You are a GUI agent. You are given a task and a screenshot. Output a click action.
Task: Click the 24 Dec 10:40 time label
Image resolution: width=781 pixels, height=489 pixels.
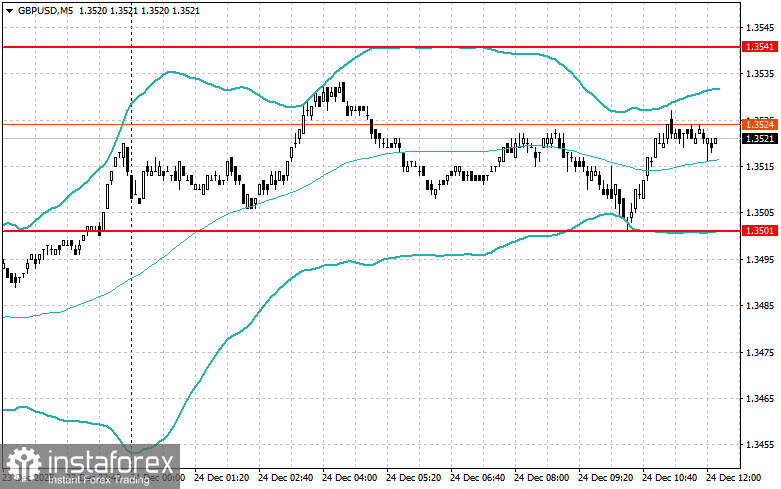pos(669,478)
